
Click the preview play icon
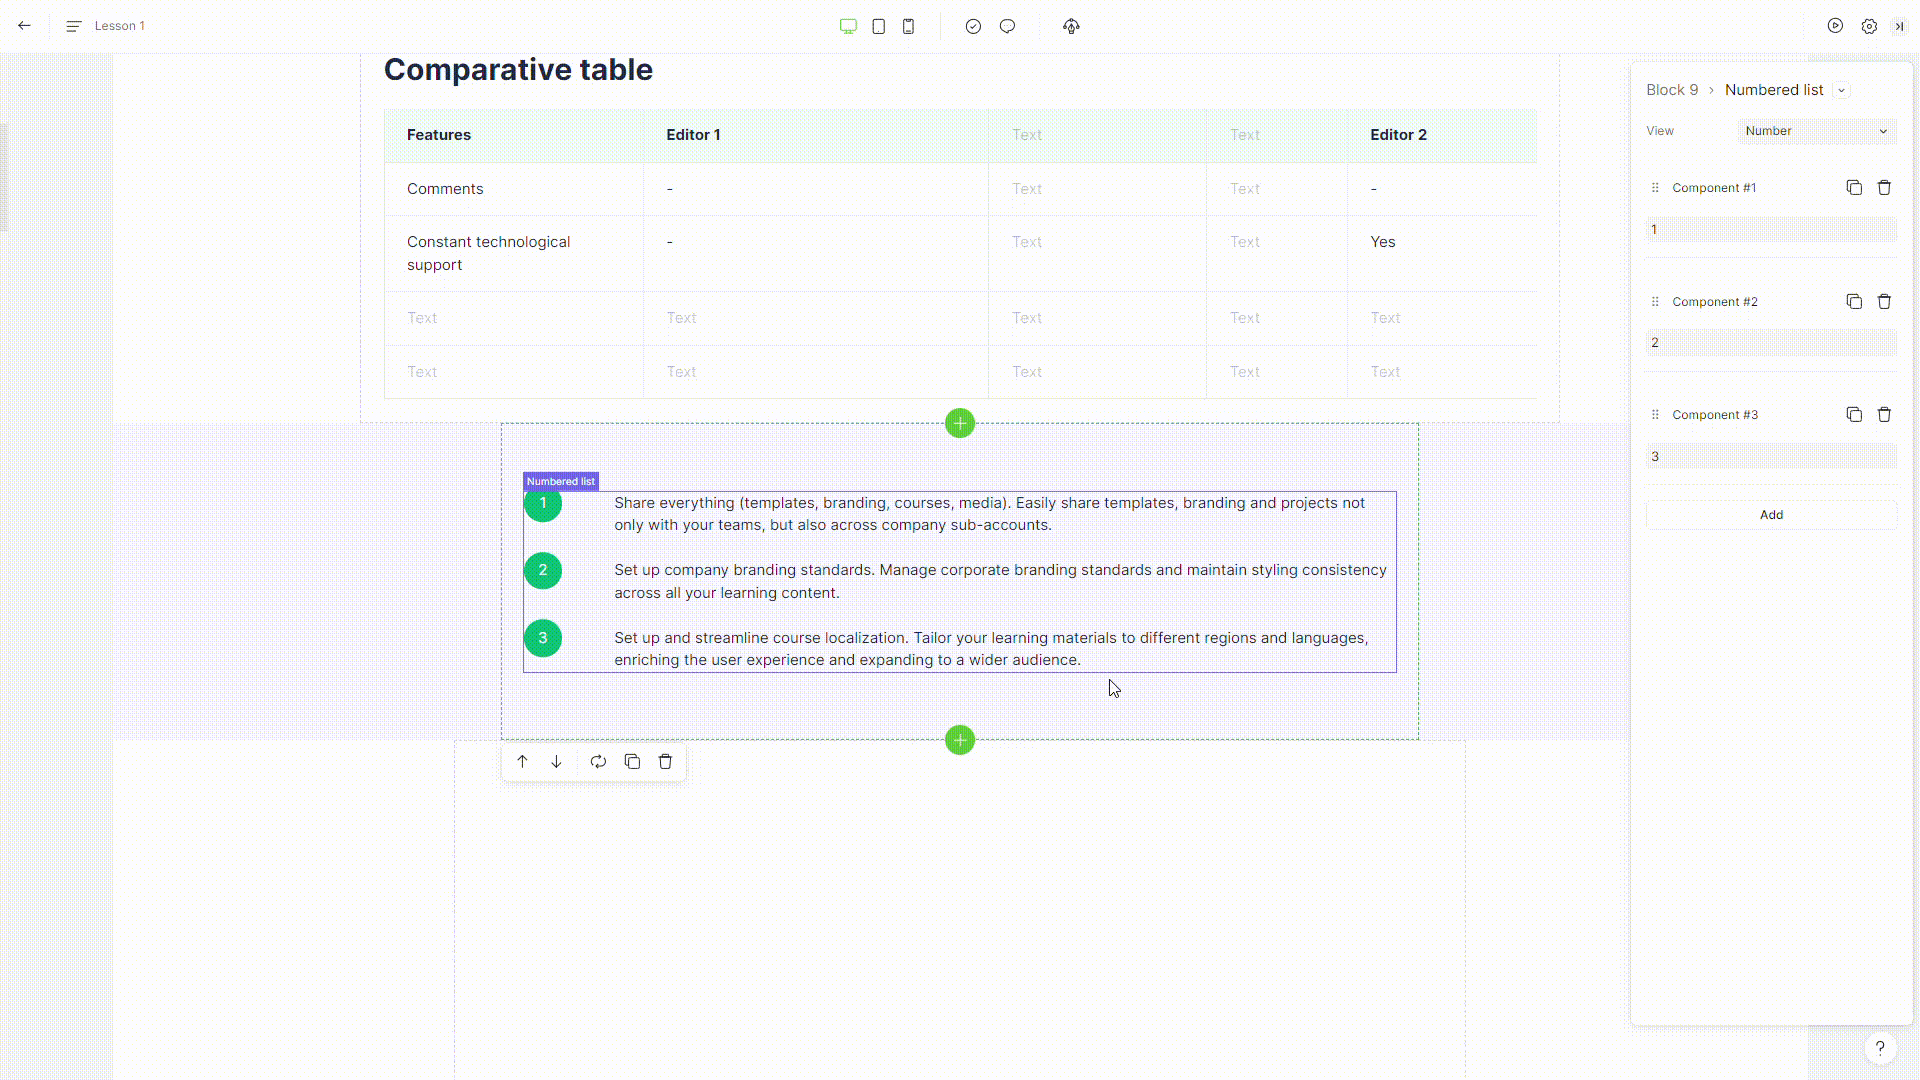click(1835, 26)
